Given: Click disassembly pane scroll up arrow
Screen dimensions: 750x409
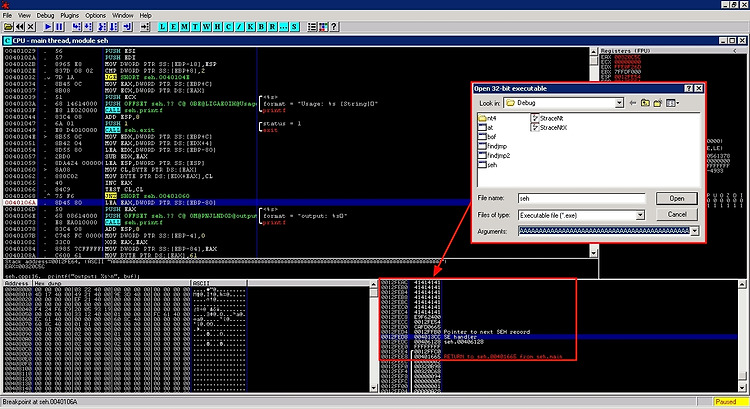Looking at the screenshot, I should point(594,51).
